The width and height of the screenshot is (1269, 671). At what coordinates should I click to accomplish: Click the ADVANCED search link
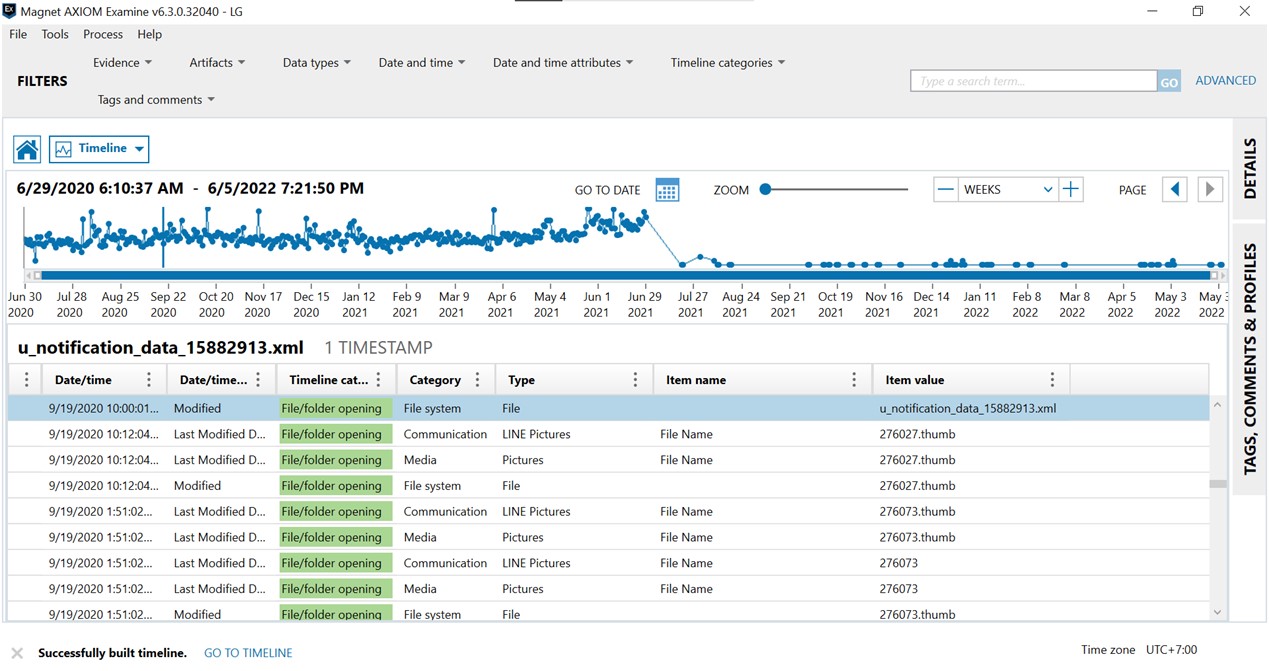(x=1225, y=80)
